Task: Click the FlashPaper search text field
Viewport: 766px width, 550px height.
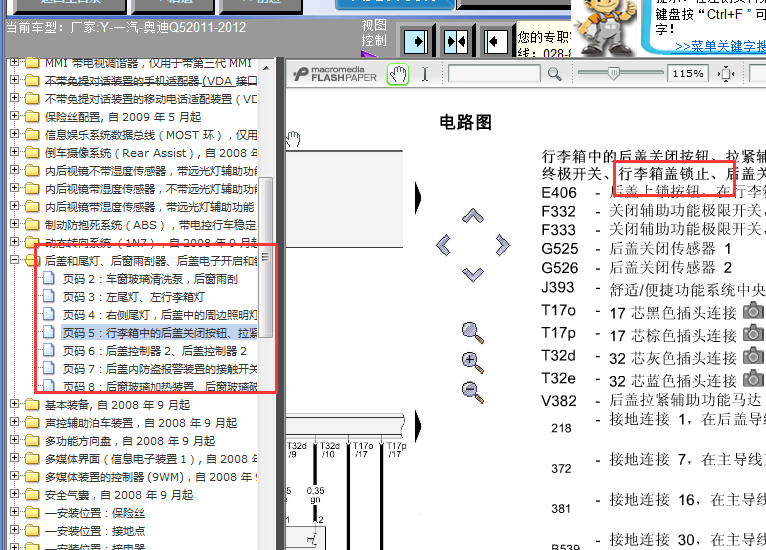Action: coord(494,74)
